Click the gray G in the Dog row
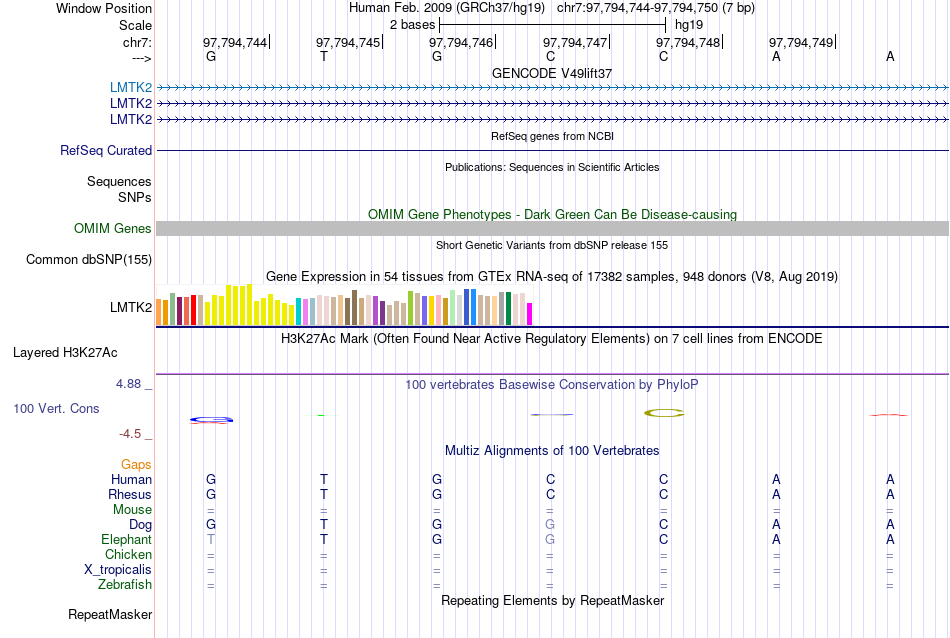 (550, 525)
